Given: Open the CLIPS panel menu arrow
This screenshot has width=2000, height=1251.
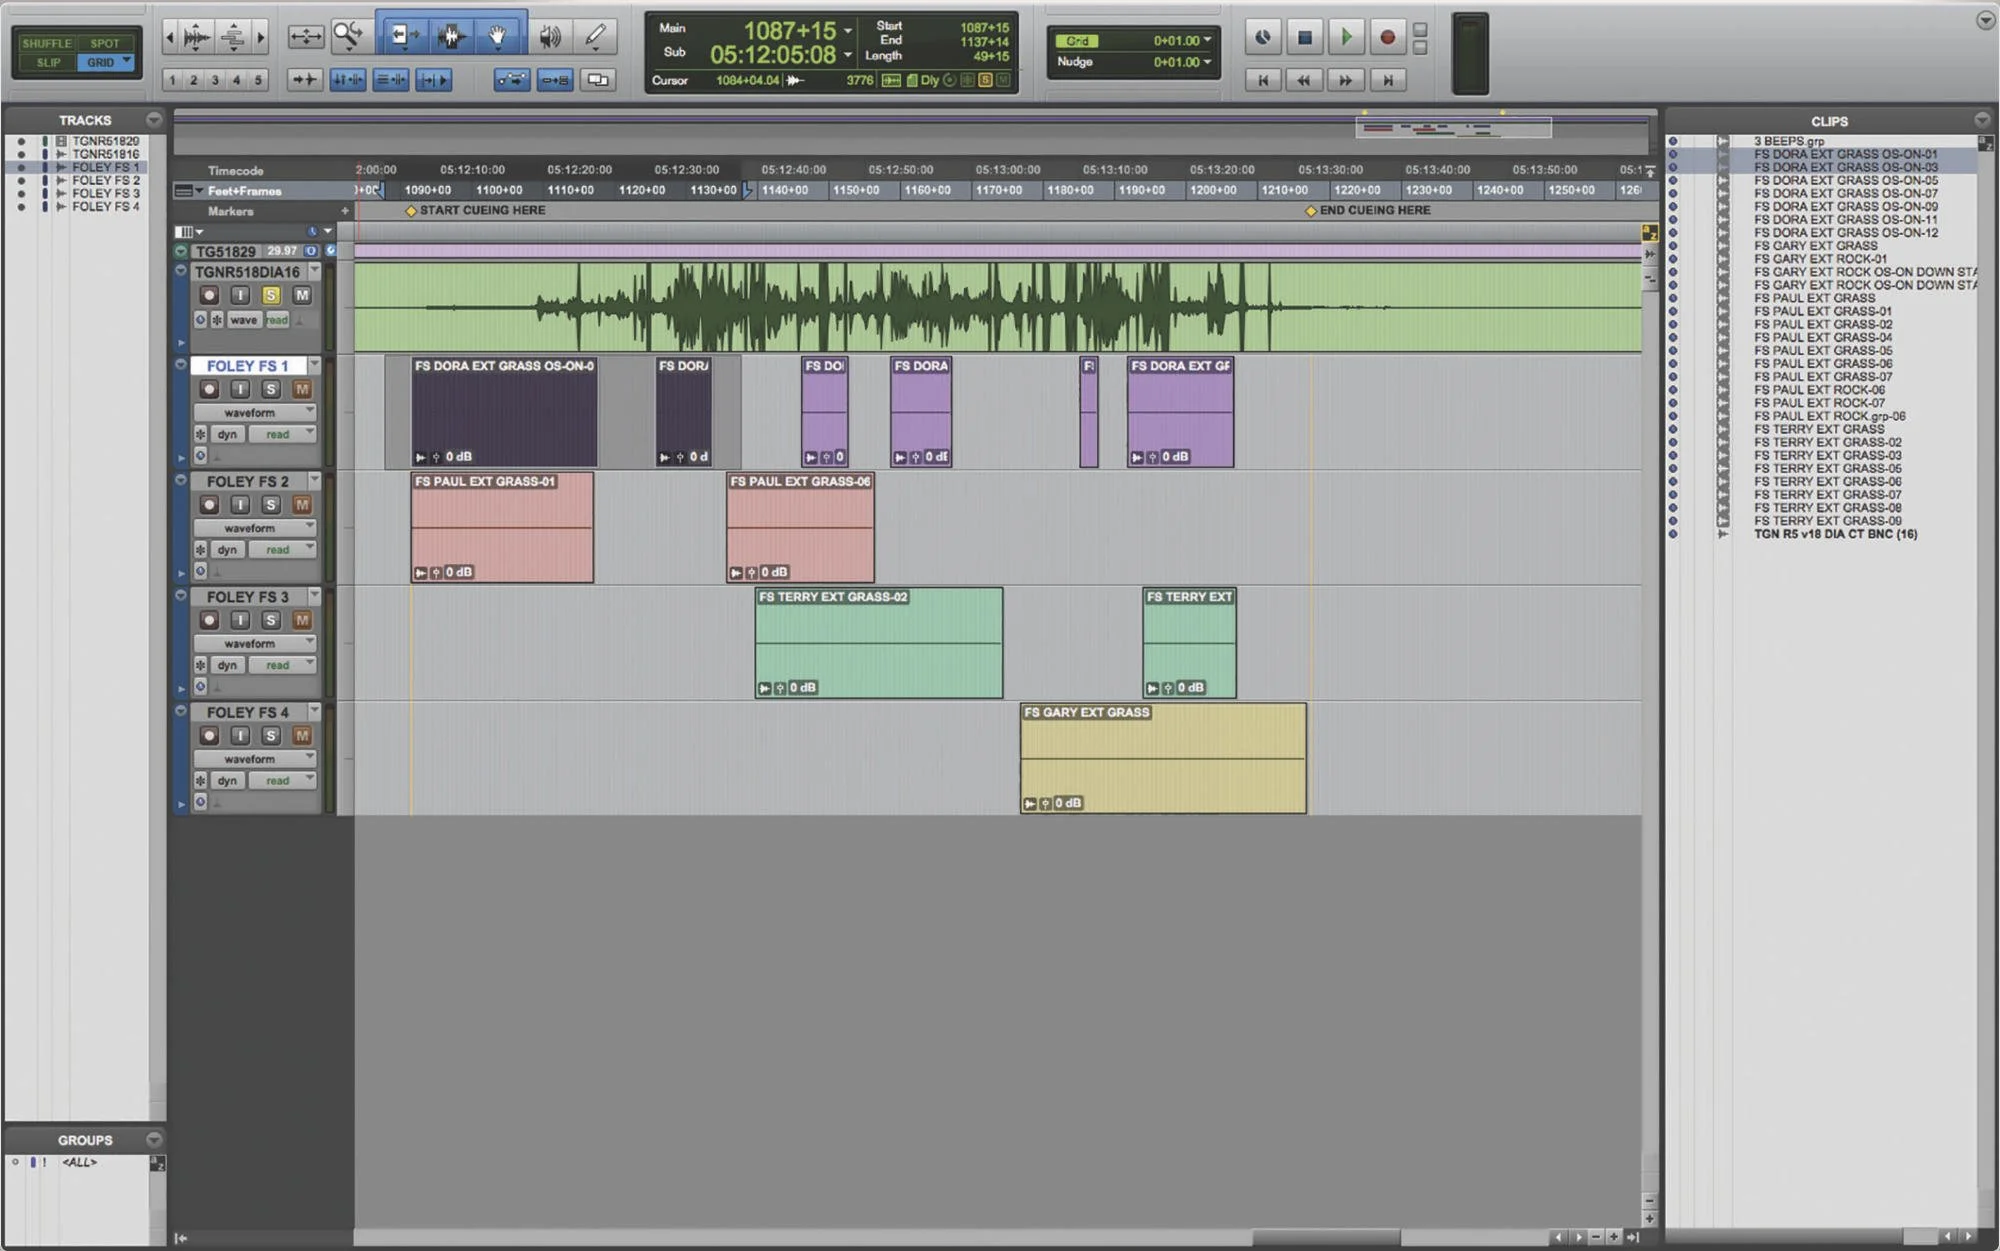Looking at the screenshot, I should (x=1981, y=120).
